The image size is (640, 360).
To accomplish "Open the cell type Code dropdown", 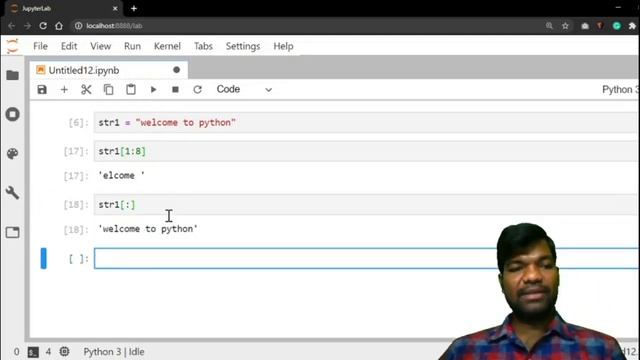I will (244, 89).
